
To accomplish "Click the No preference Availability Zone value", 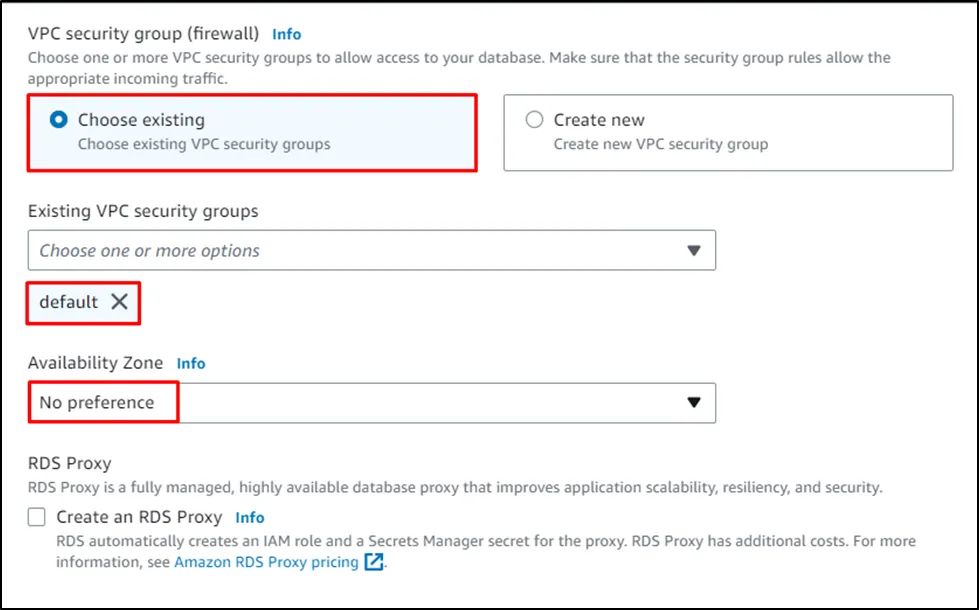I will click(97, 402).
